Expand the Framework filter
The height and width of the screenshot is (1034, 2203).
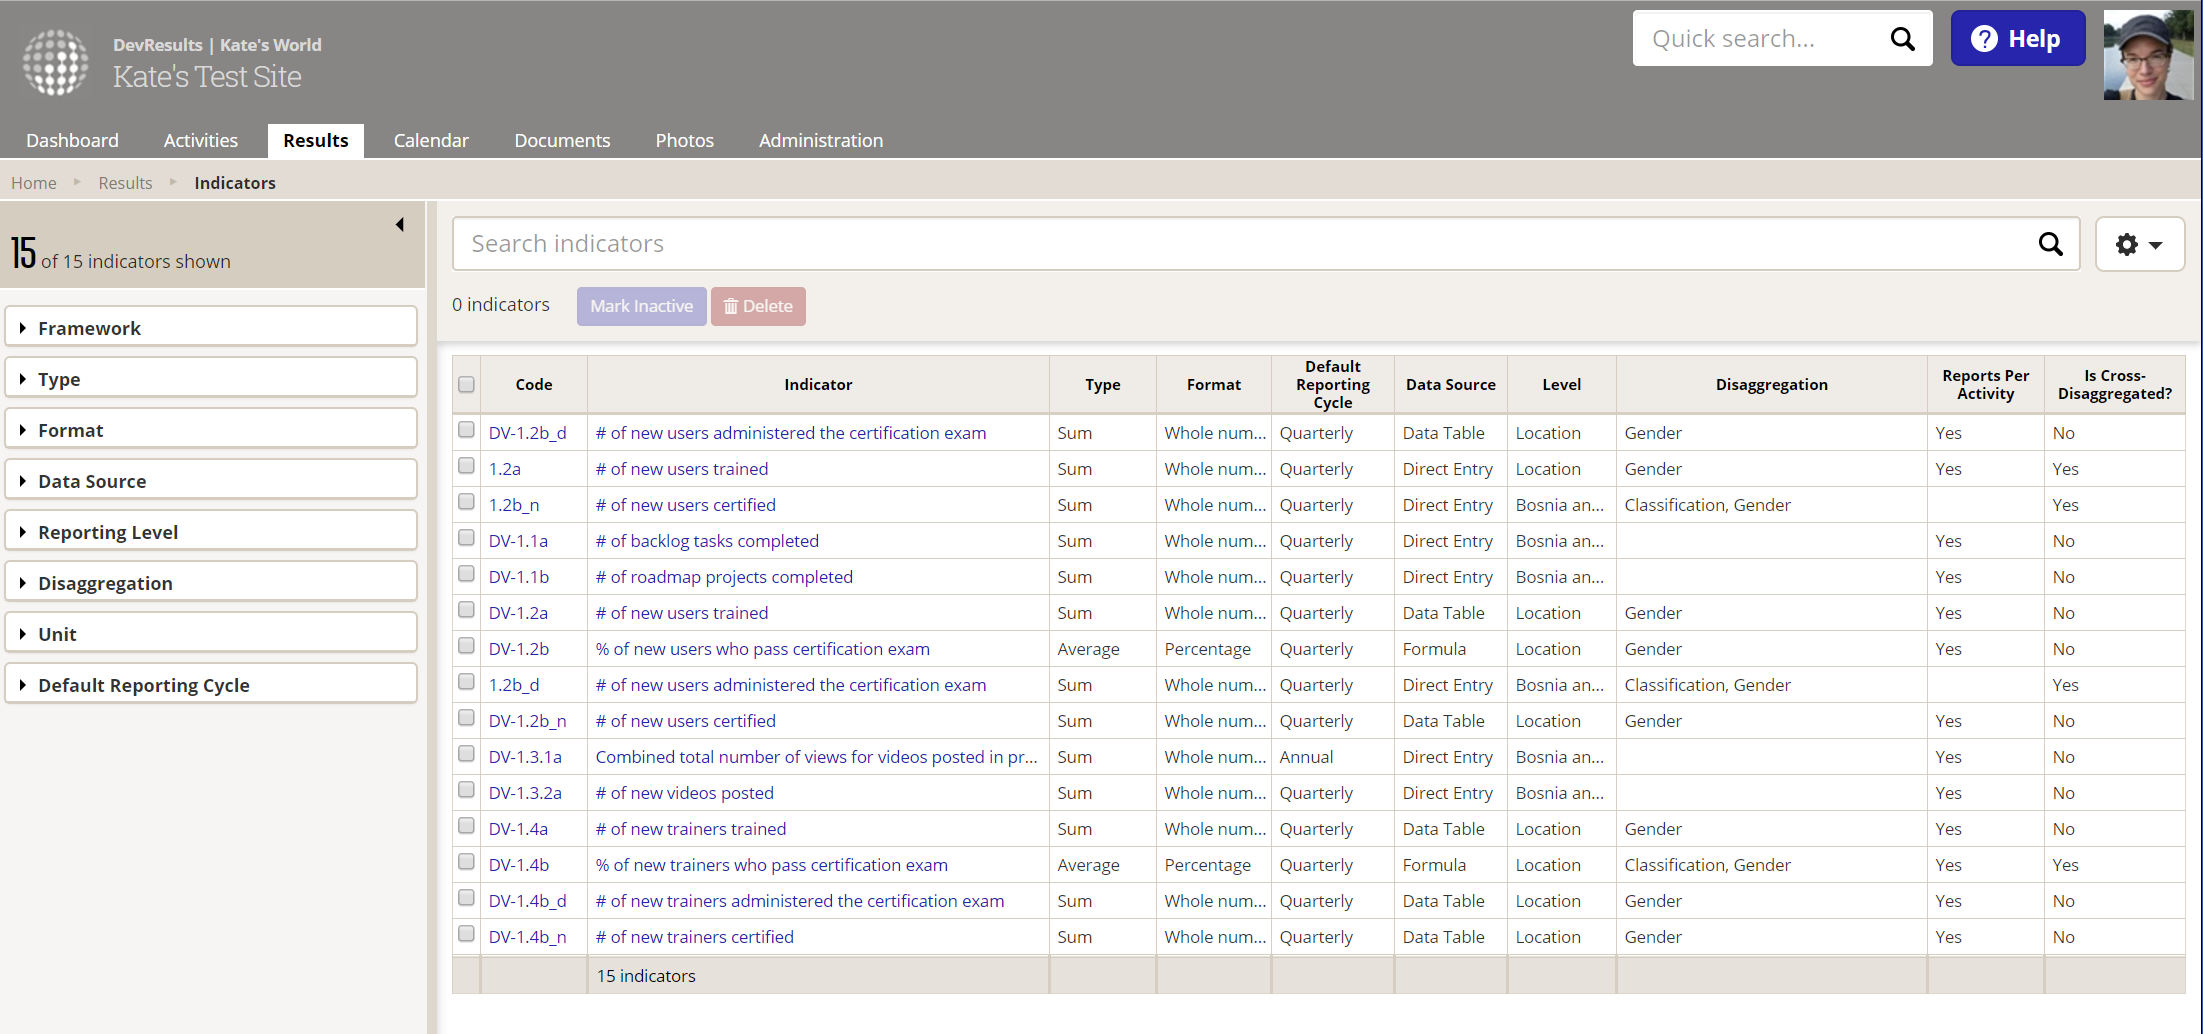tap(211, 328)
